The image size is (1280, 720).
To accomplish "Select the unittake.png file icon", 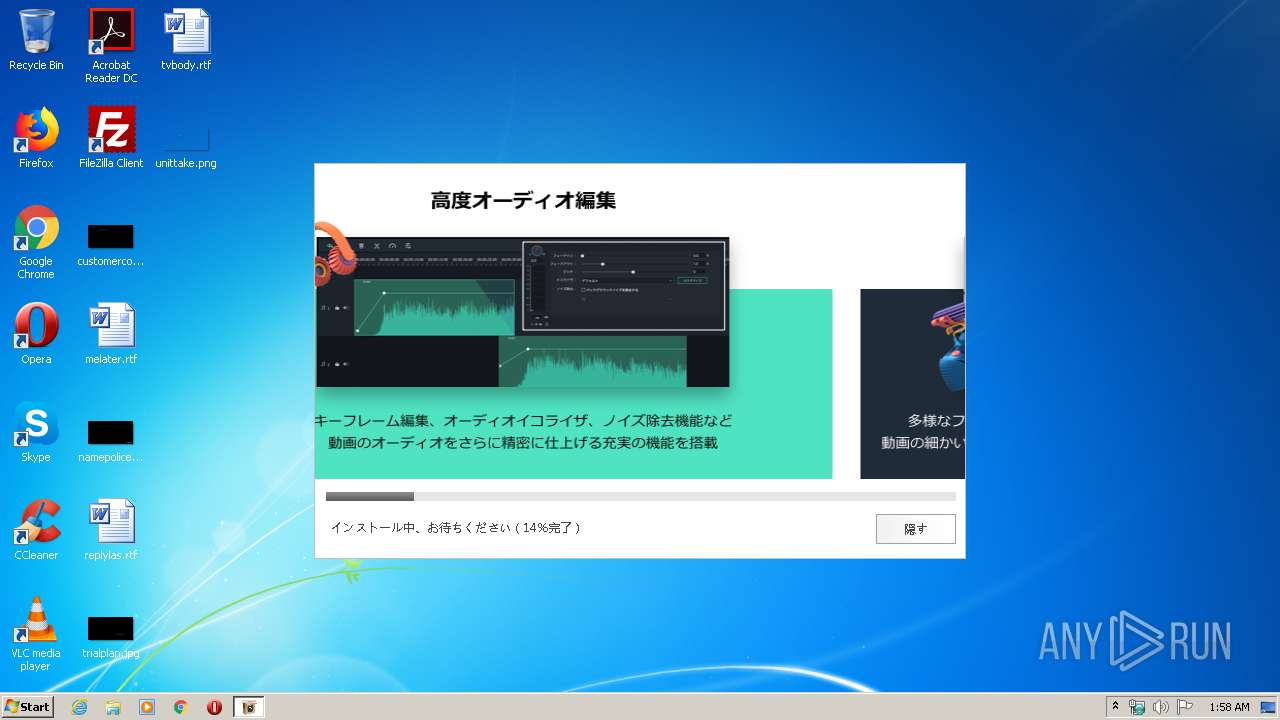I will tap(186, 146).
